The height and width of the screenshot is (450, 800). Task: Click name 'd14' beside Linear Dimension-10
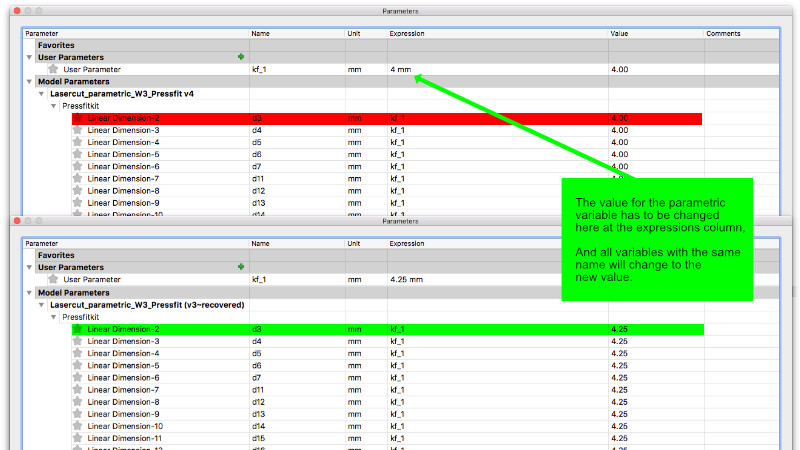[x=258, y=426]
